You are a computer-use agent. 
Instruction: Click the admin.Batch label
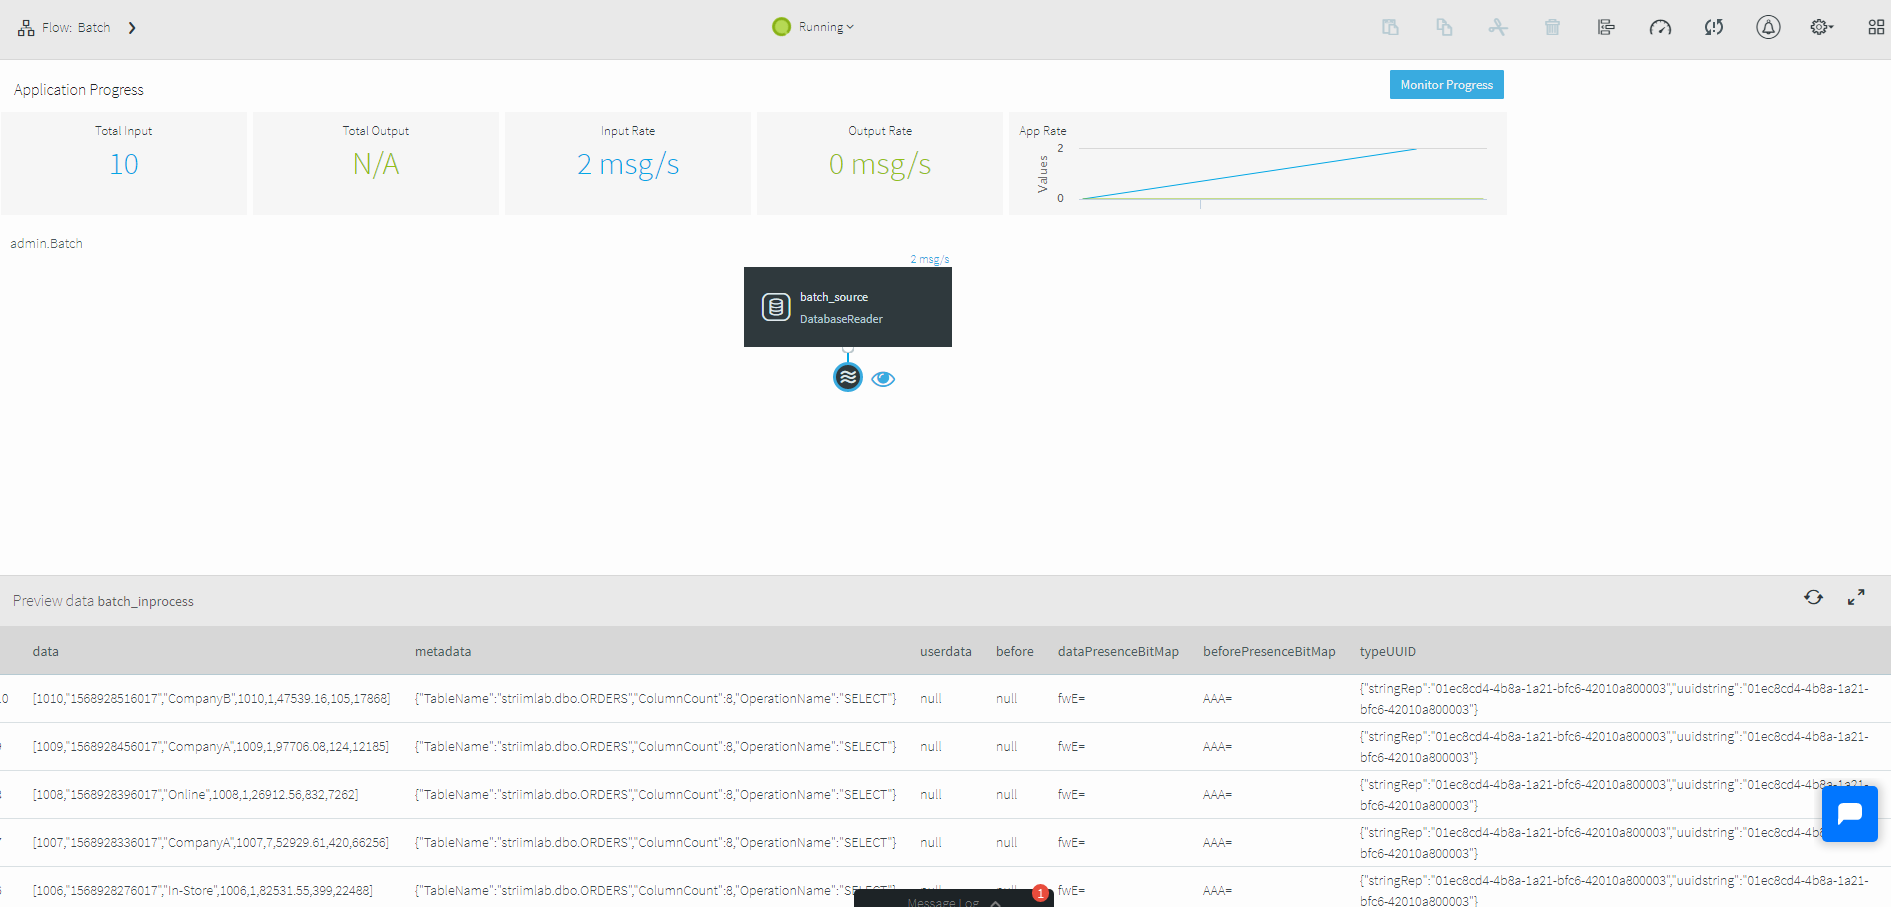(x=46, y=243)
